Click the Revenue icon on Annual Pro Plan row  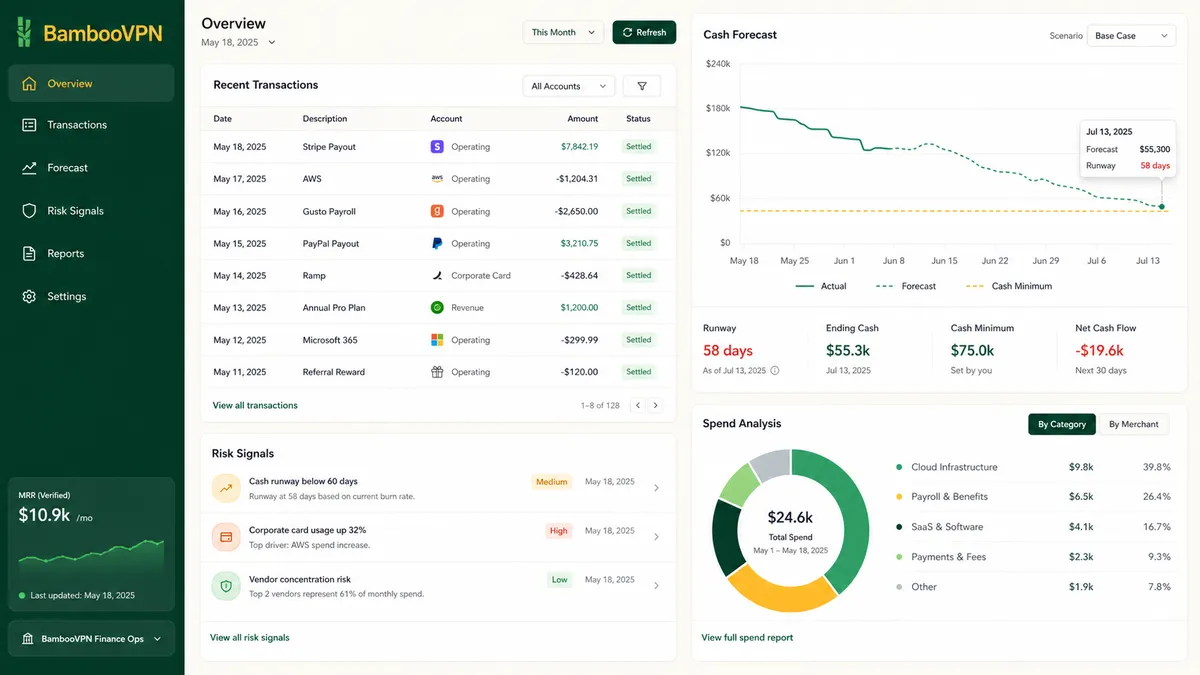click(437, 307)
